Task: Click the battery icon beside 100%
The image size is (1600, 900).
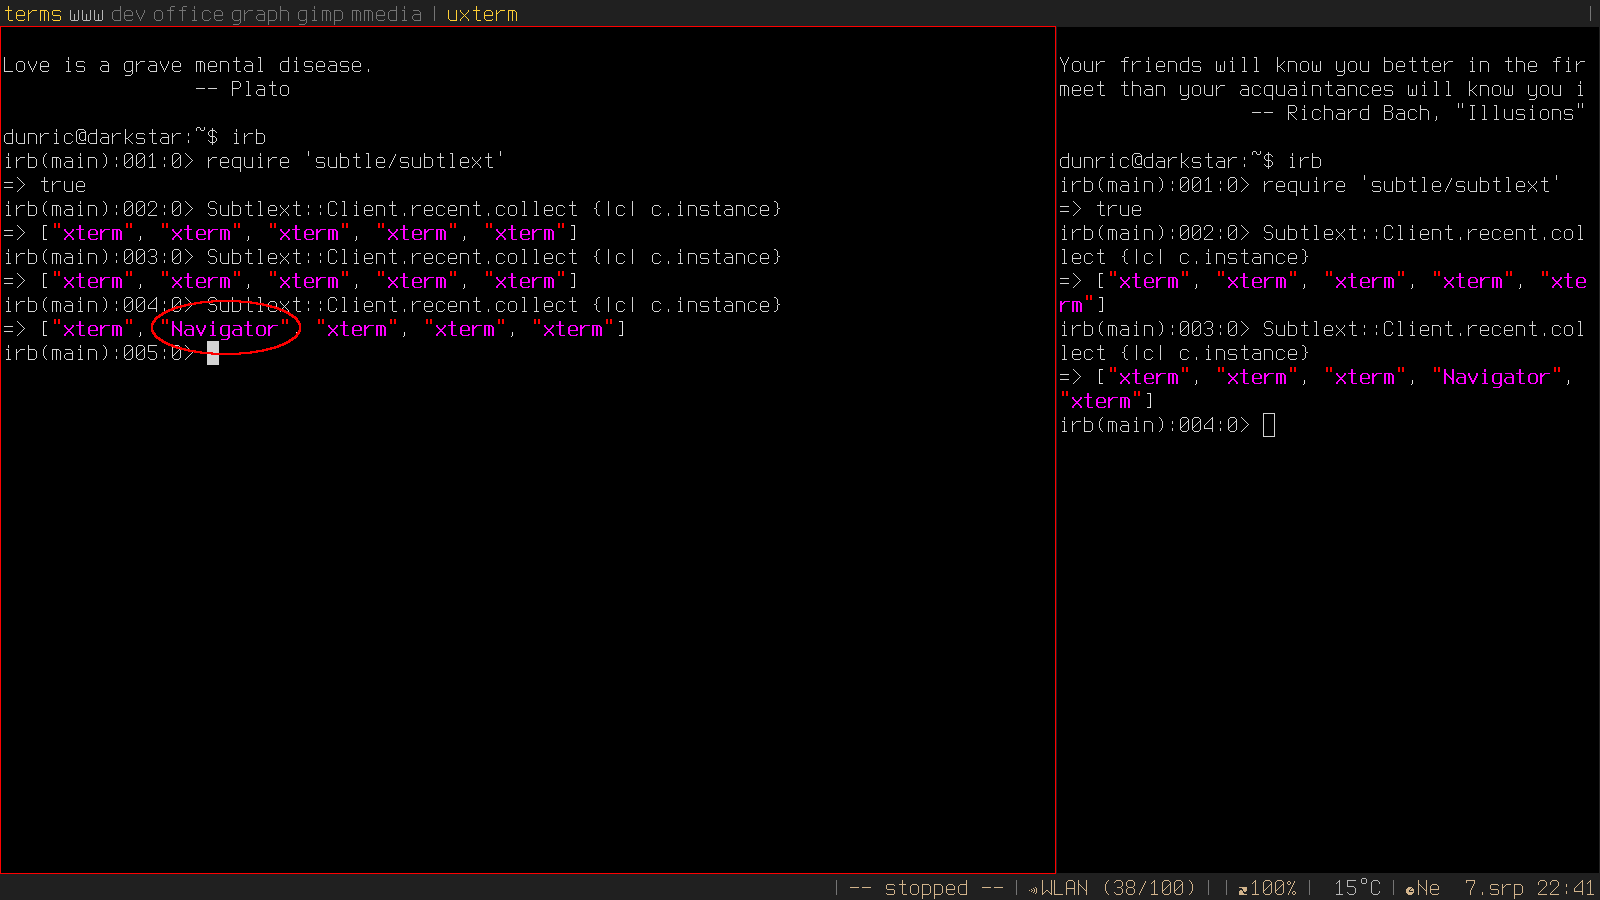Action: tap(1243, 889)
